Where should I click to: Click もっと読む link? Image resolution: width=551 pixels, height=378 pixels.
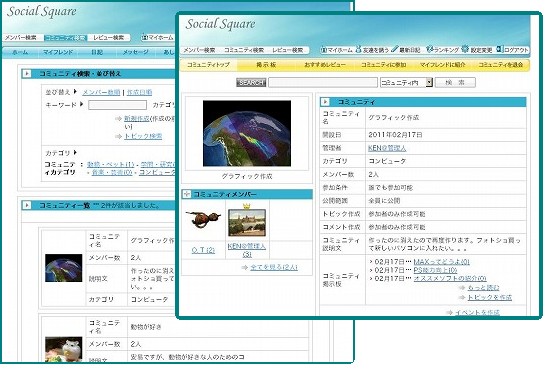coord(483,287)
